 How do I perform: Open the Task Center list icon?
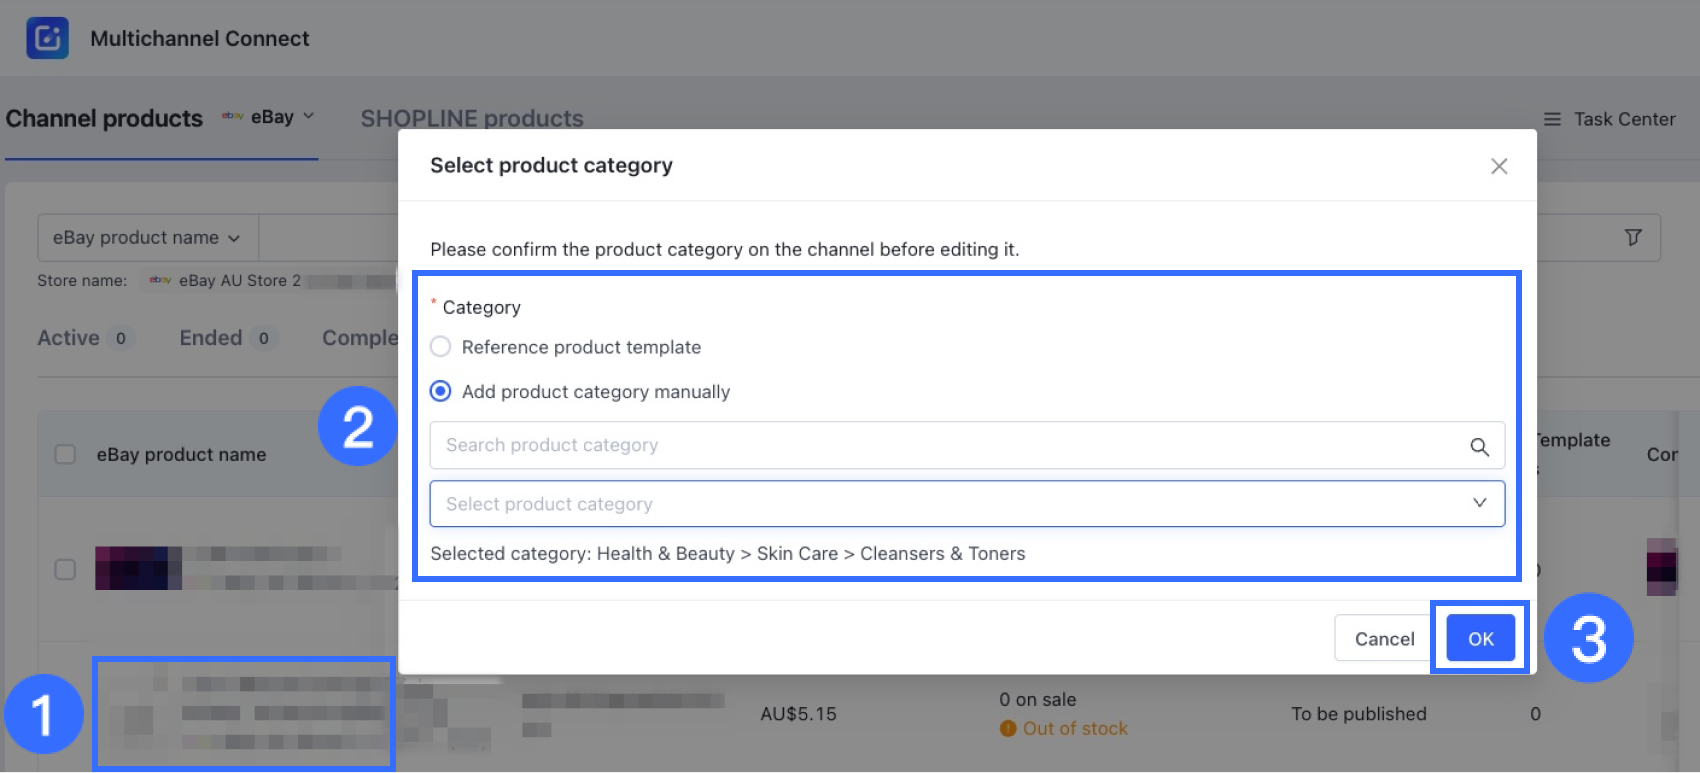tap(1552, 119)
